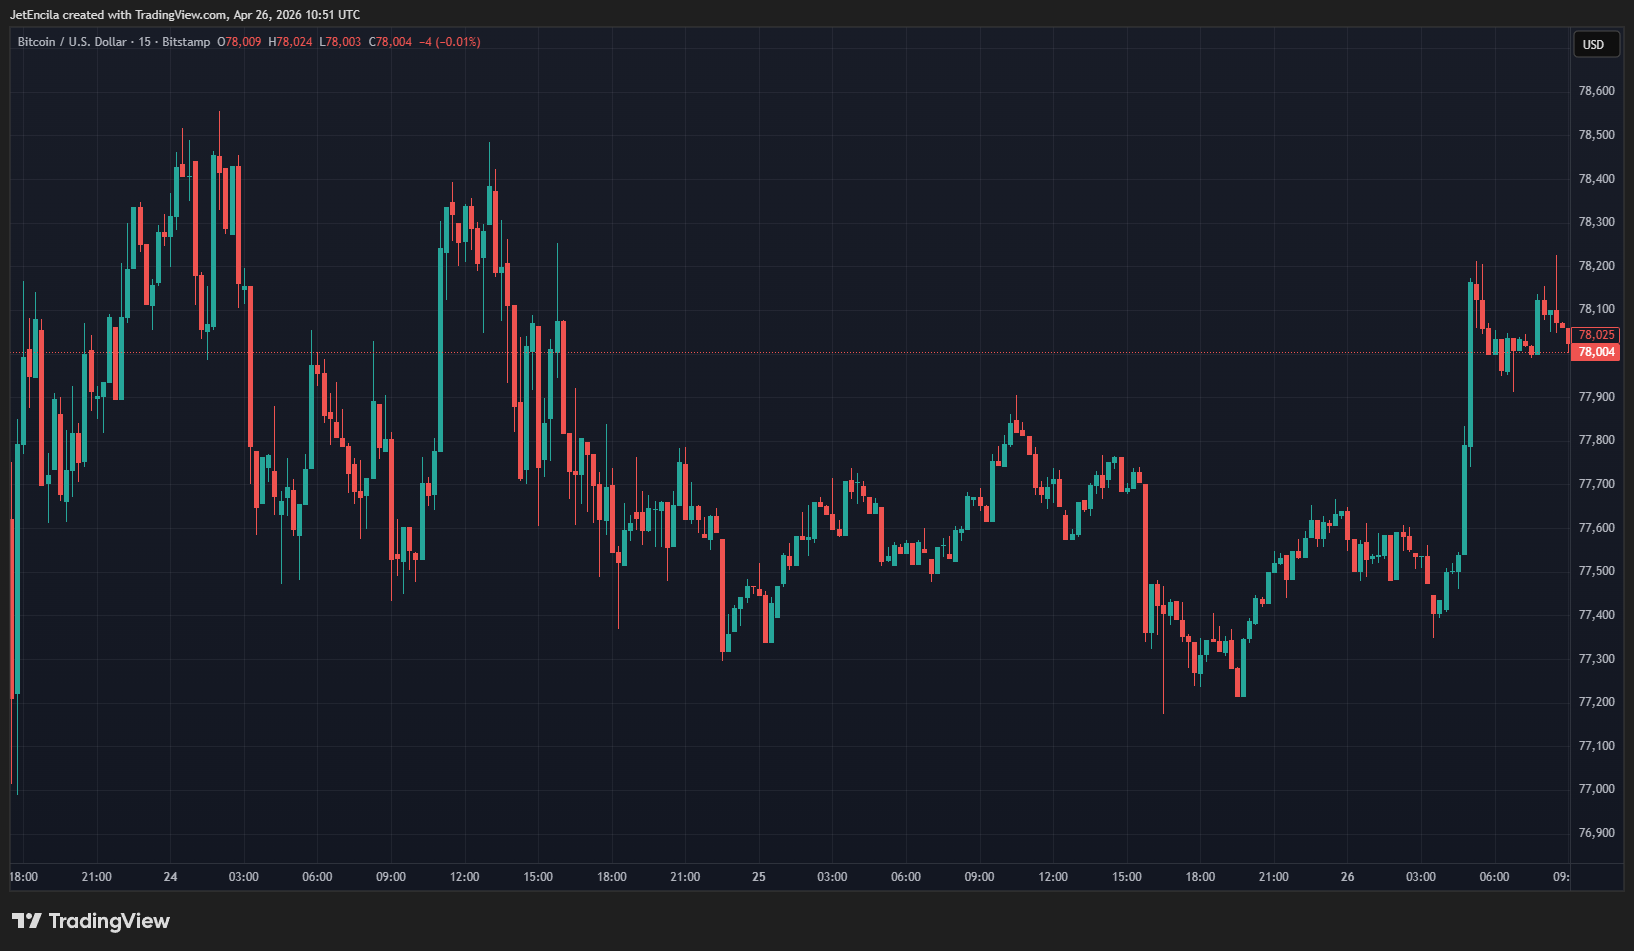Click the TradingView wordmark text at bottom
The height and width of the screenshot is (951, 1634).
pos(109,921)
